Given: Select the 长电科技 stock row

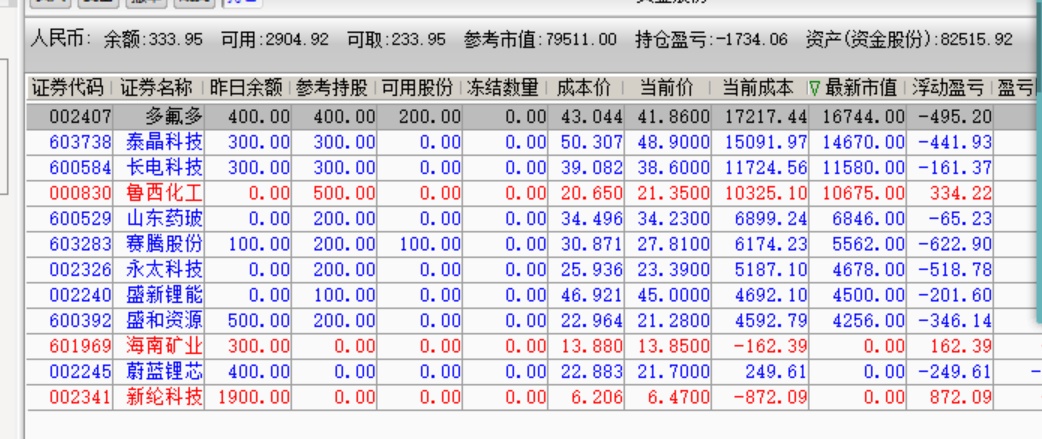Looking at the screenshot, I should click(x=530, y=167).
